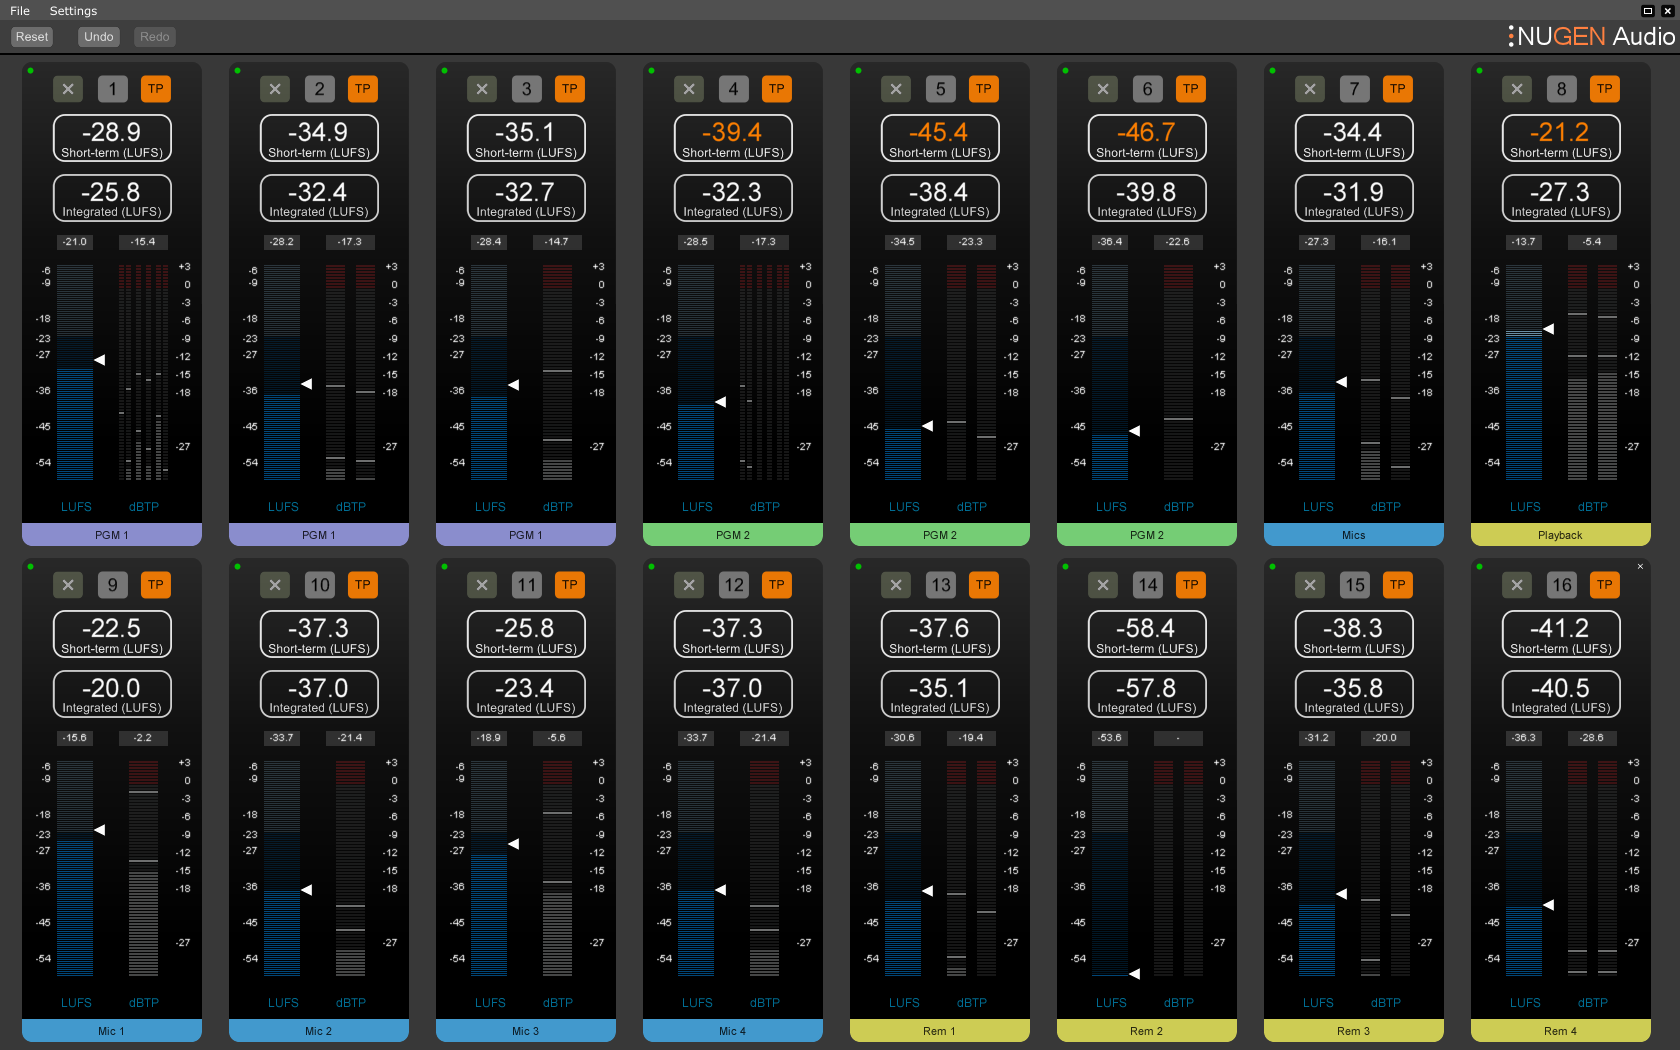Click the X reset icon on channel 1

[67, 88]
